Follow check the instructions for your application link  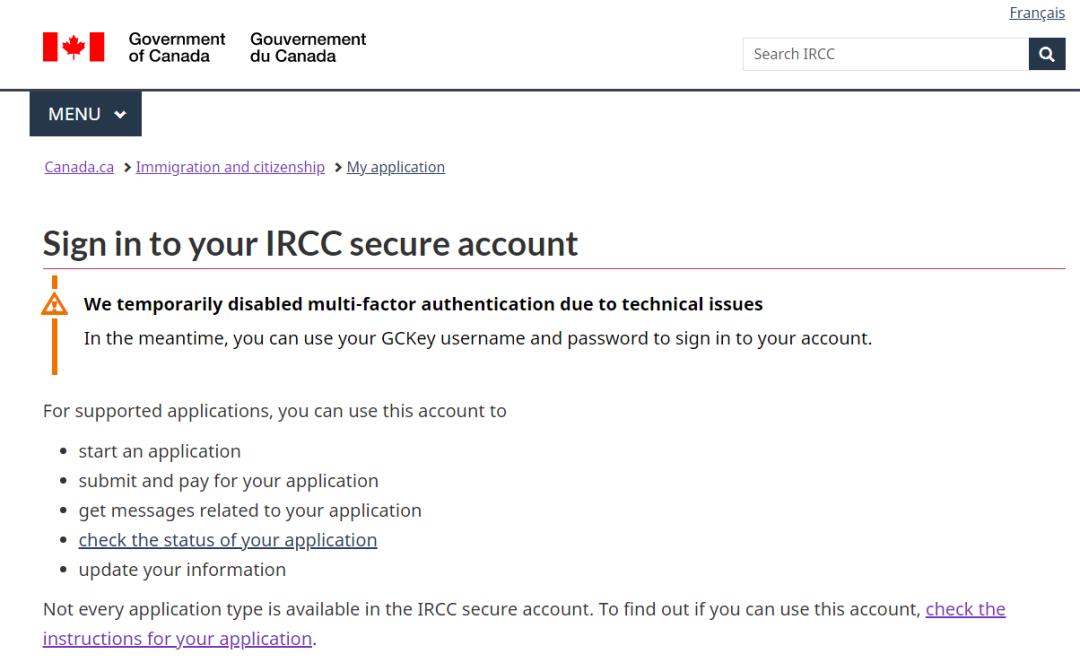(524, 624)
